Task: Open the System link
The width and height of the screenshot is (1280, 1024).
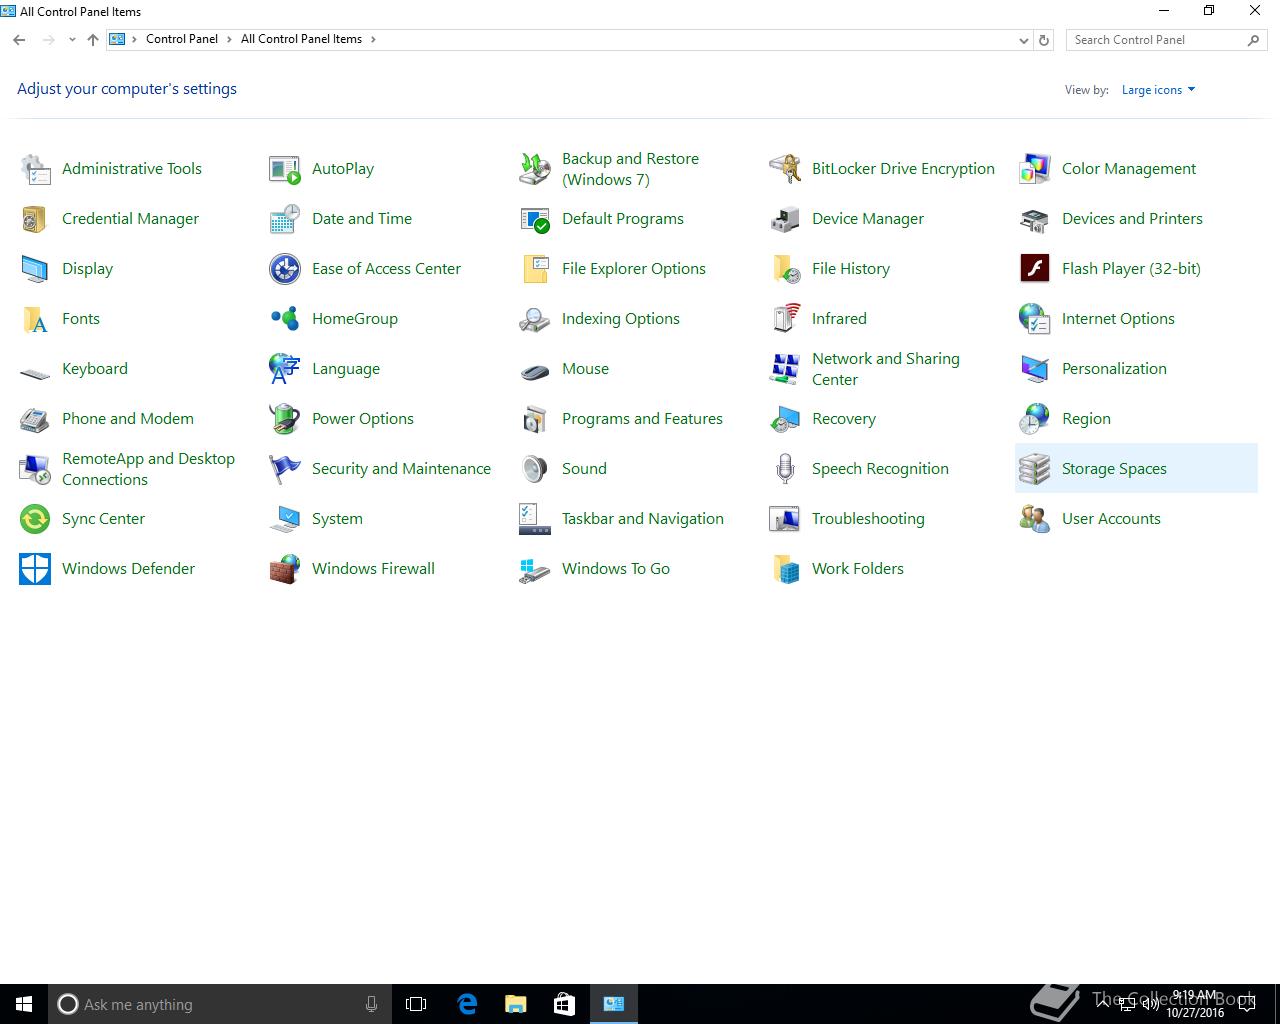Action: (337, 519)
